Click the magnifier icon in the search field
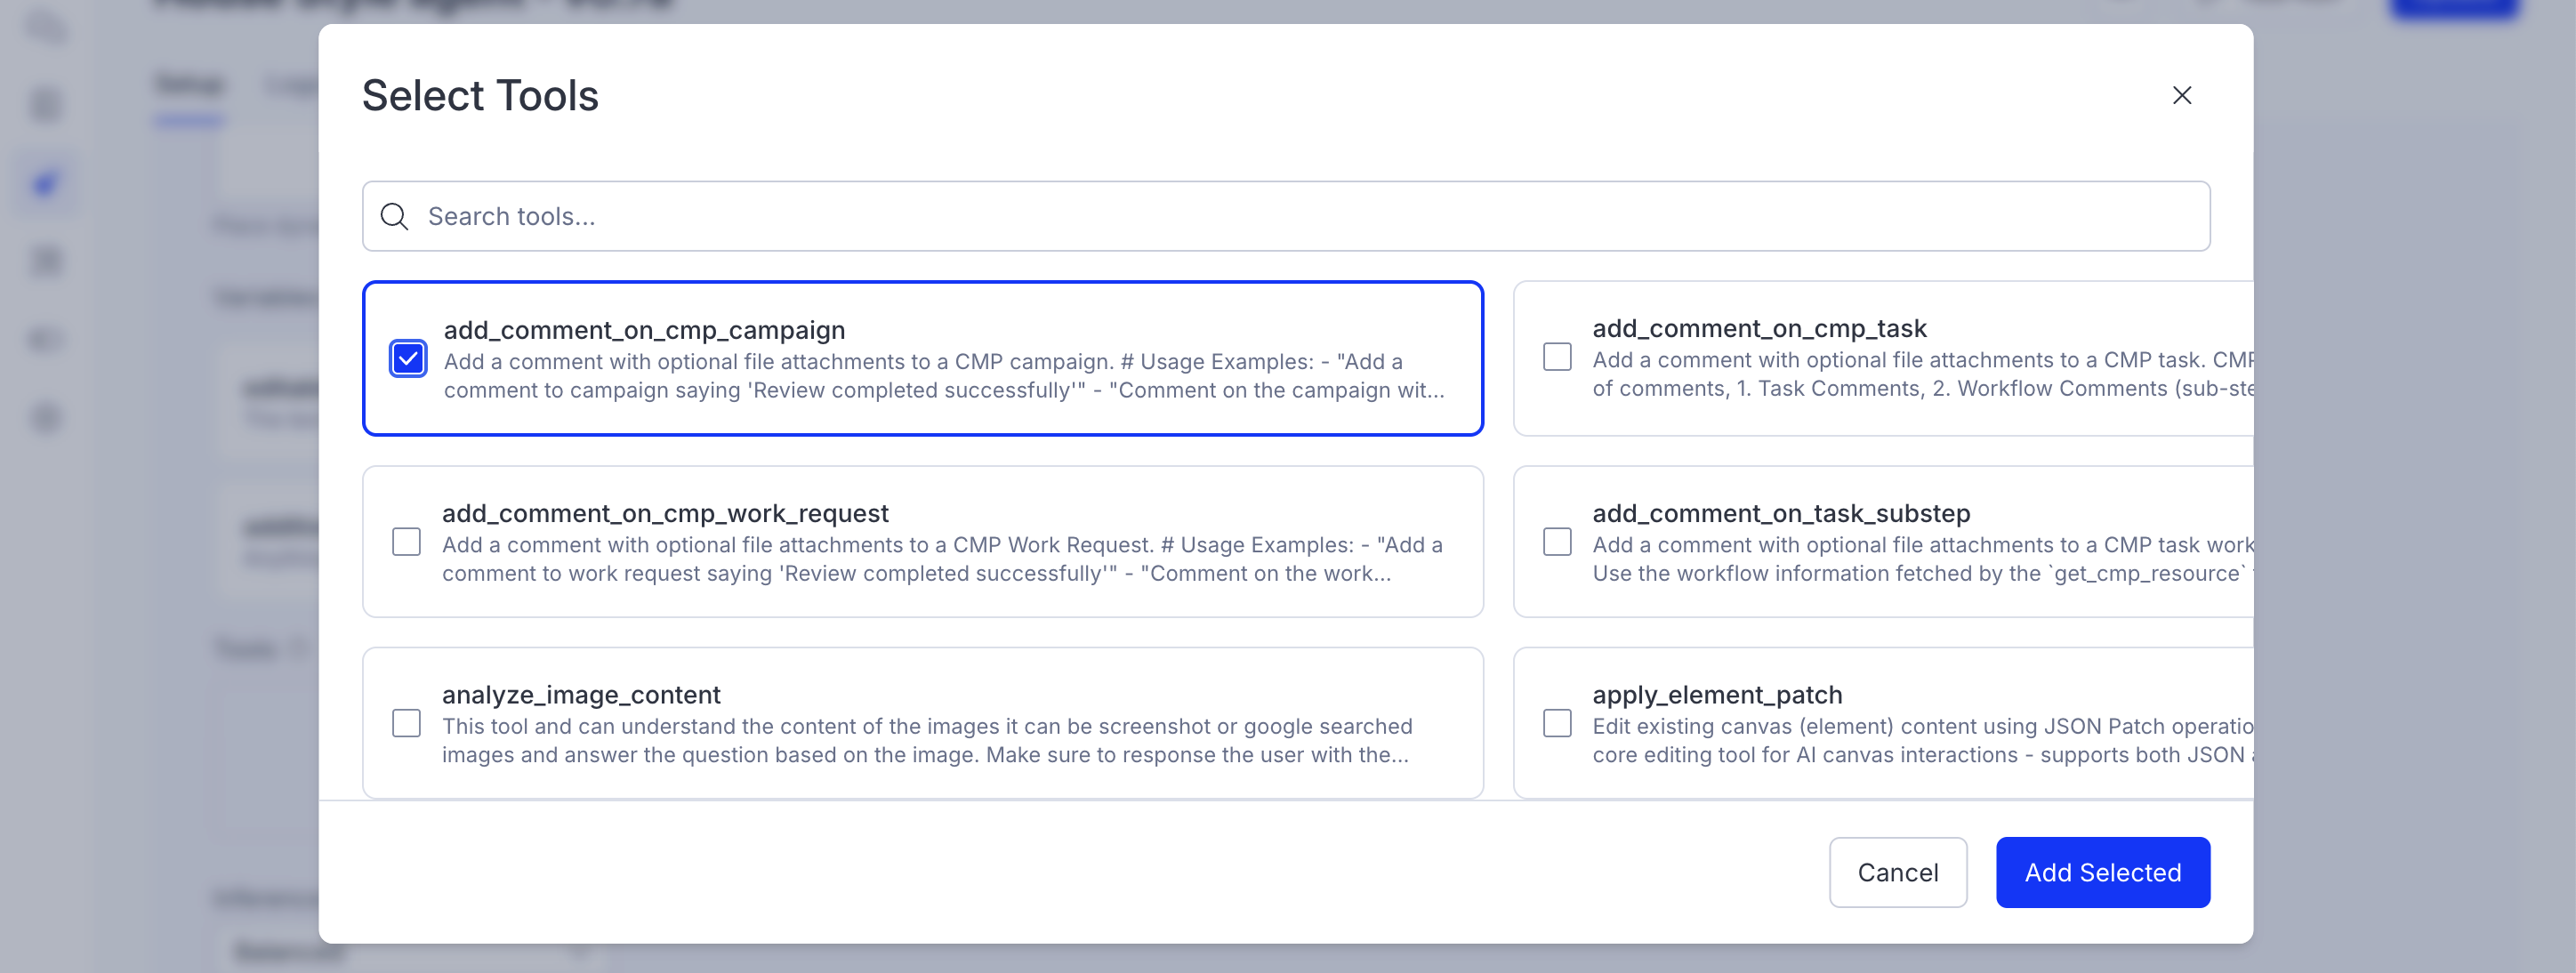 394,216
